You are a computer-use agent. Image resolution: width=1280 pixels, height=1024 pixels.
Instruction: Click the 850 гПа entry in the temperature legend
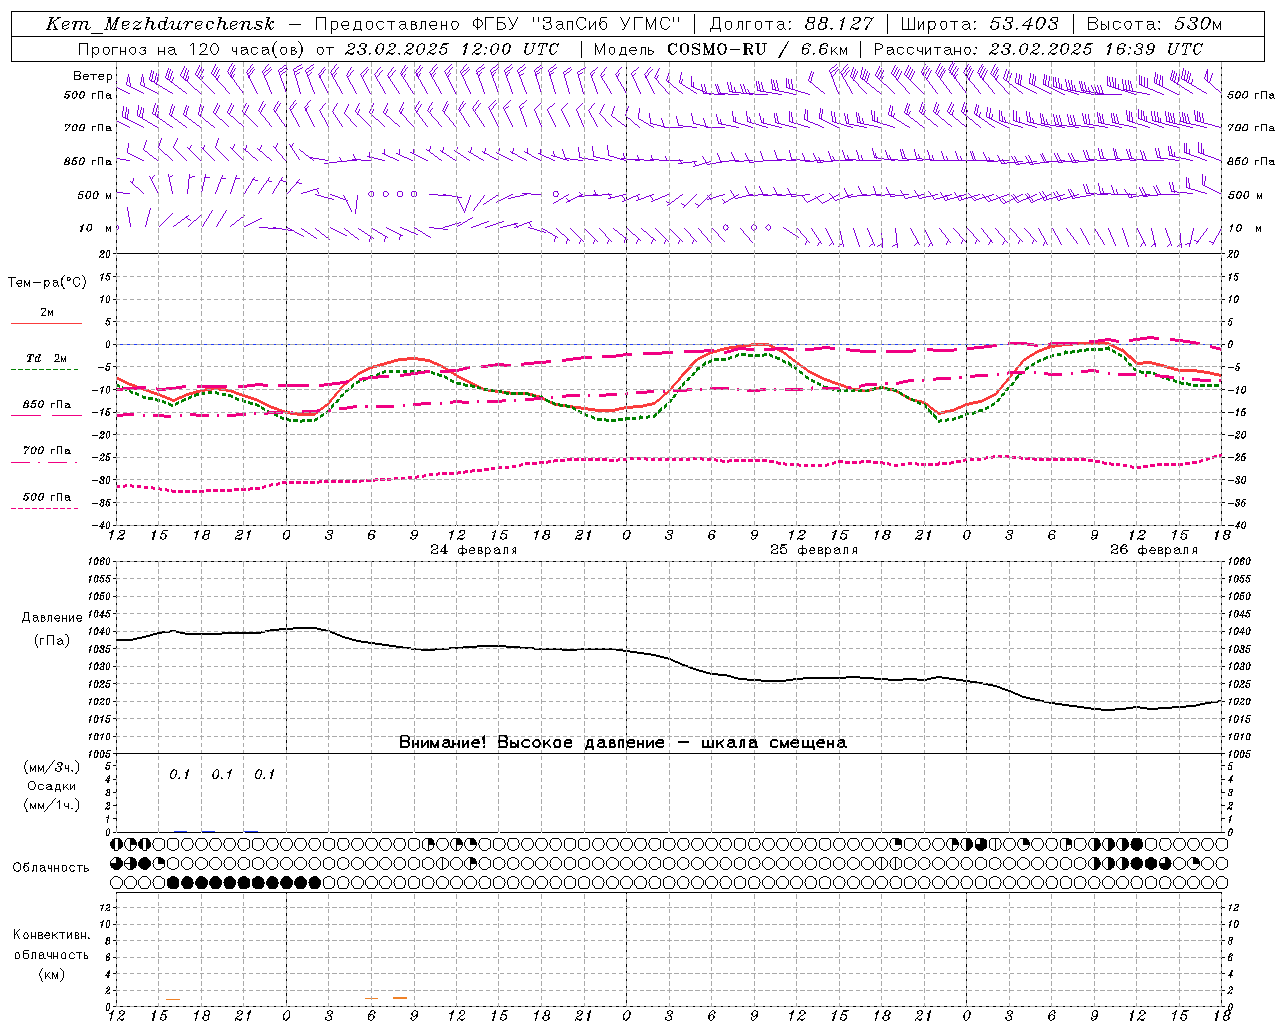click(x=46, y=405)
